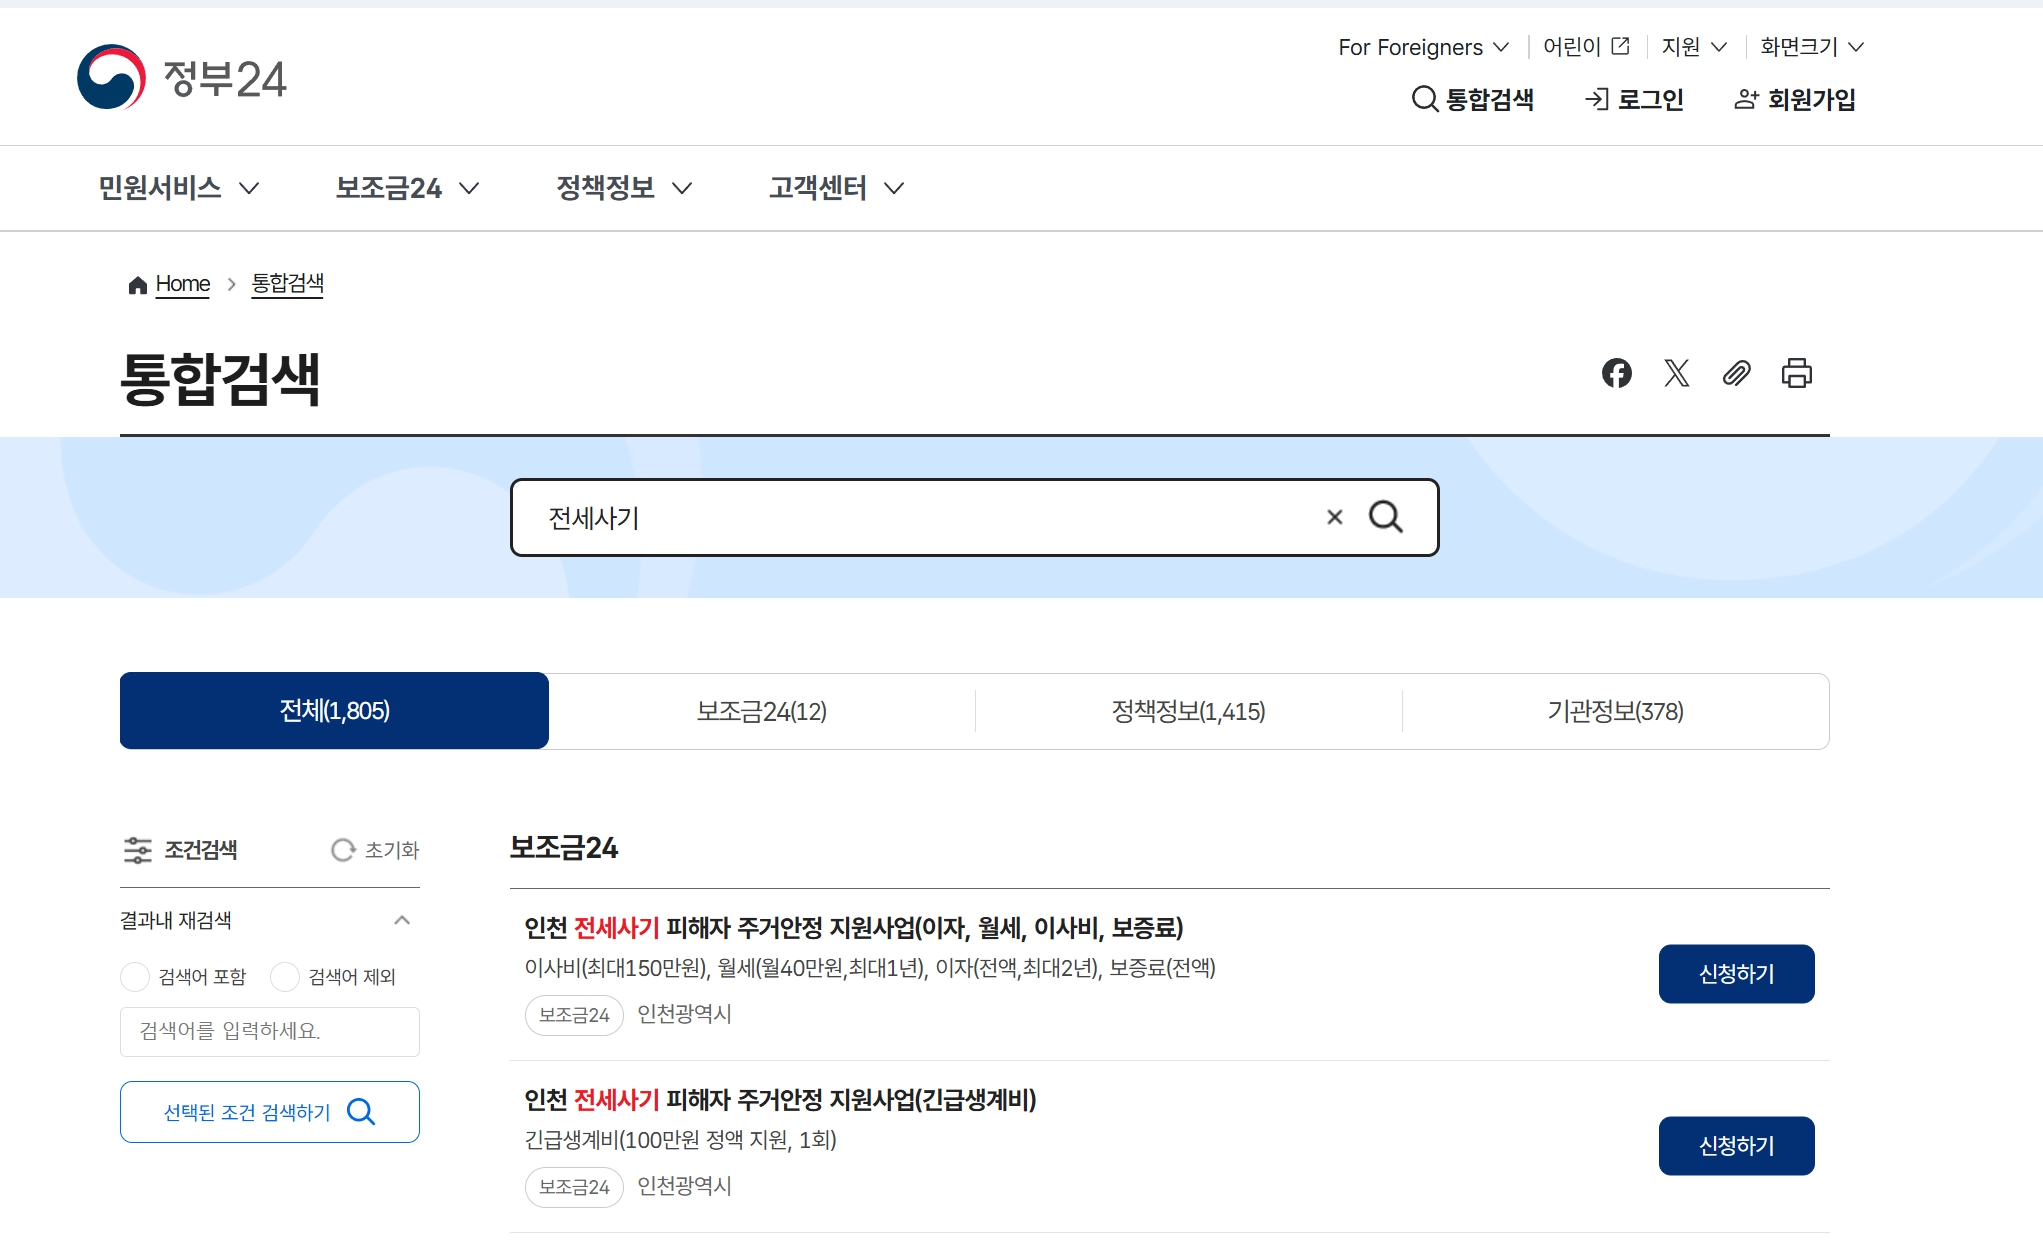
Task: Open 통합검색 in top header
Action: pos(1472,99)
